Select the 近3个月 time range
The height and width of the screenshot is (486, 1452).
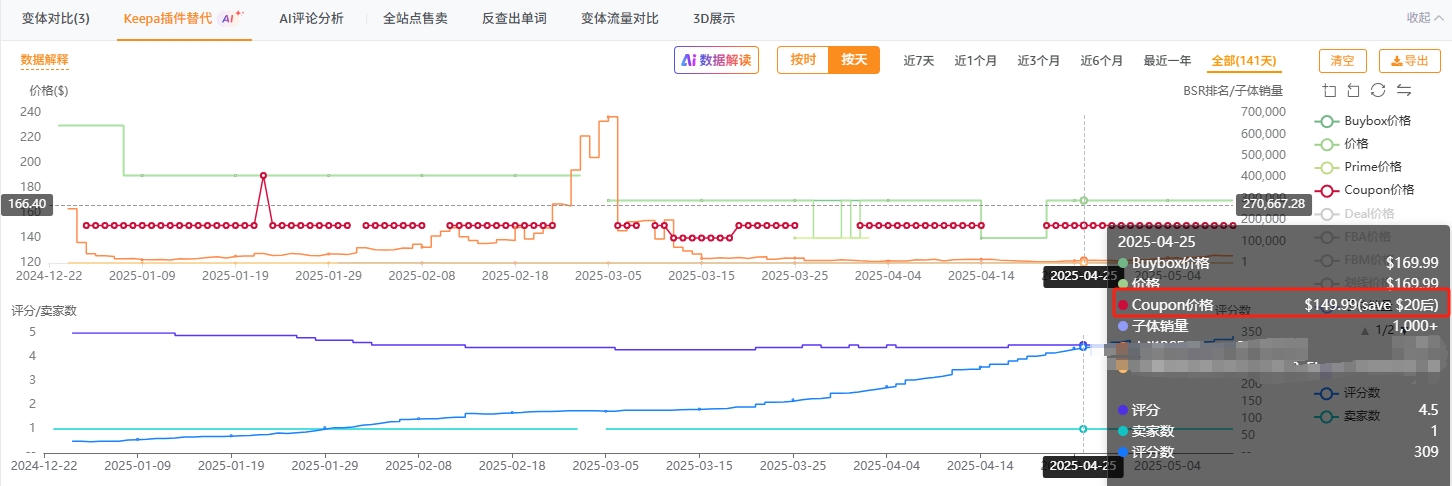point(1039,60)
